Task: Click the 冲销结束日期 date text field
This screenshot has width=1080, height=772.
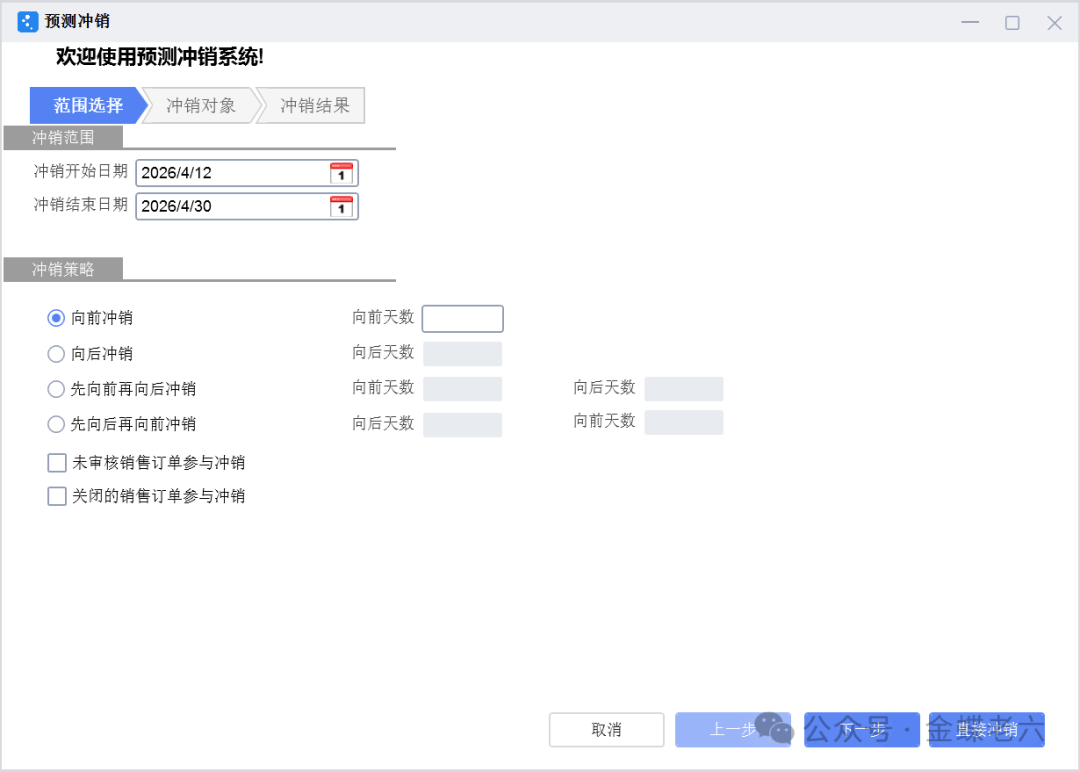Action: tap(232, 206)
